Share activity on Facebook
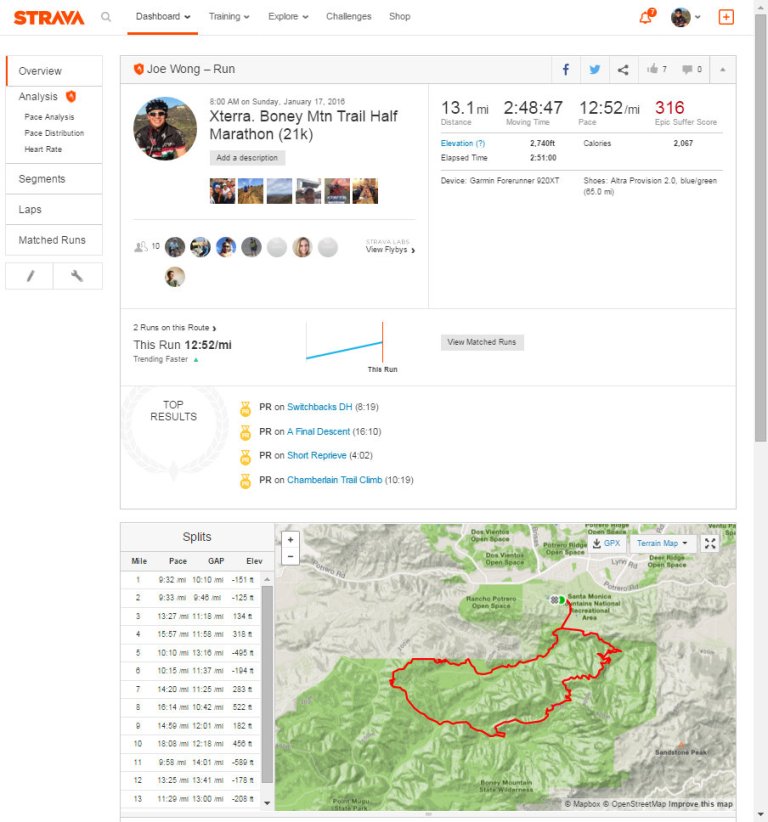Viewport: 768px width, 822px height. 566,70
